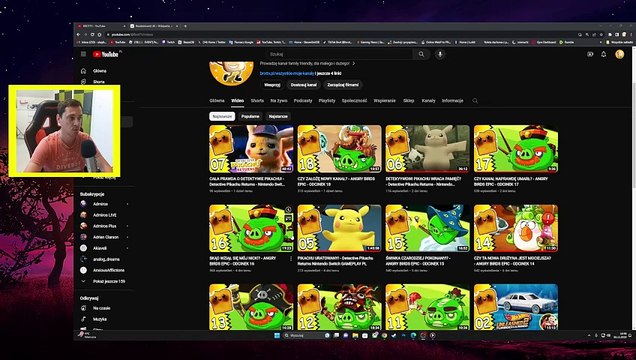Switch to the Informacje tab
The height and width of the screenshot is (360, 636).
pyautogui.click(x=452, y=101)
